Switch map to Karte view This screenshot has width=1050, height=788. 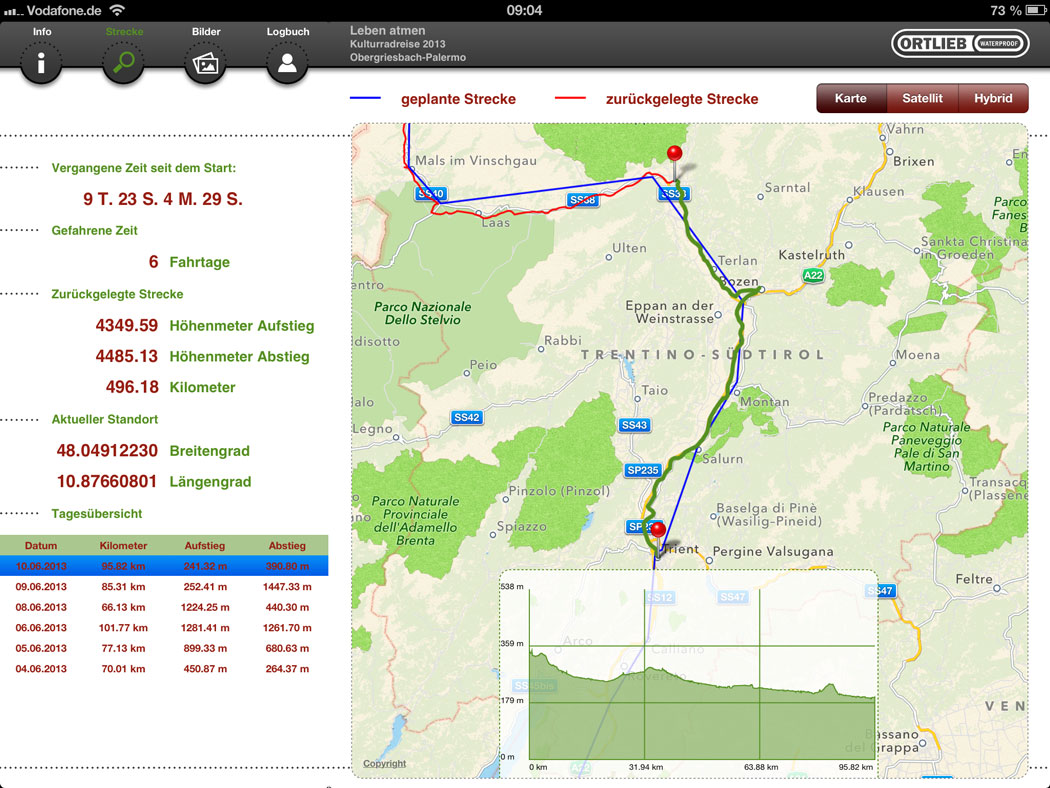pos(851,98)
